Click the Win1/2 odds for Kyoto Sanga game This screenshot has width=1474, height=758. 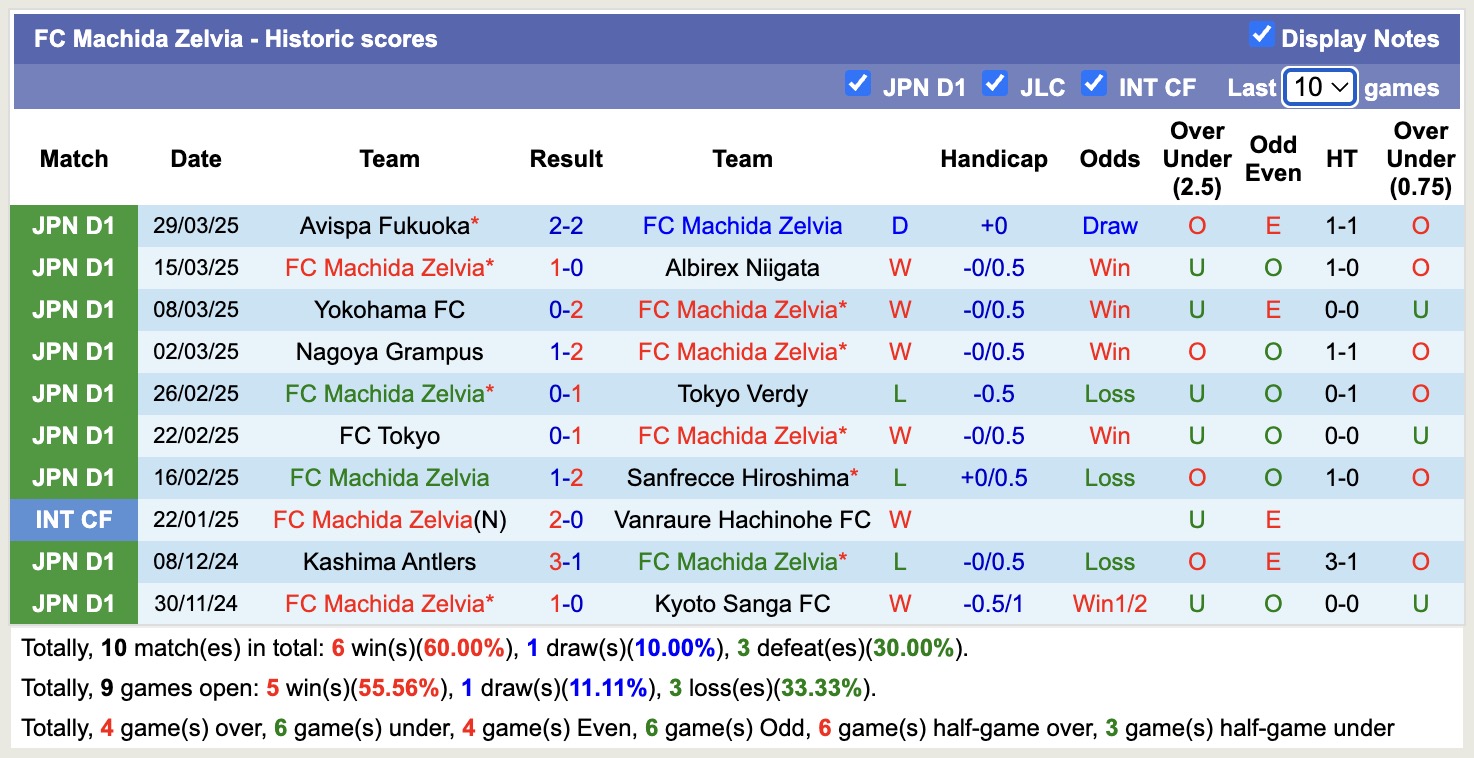point(1109,603)
